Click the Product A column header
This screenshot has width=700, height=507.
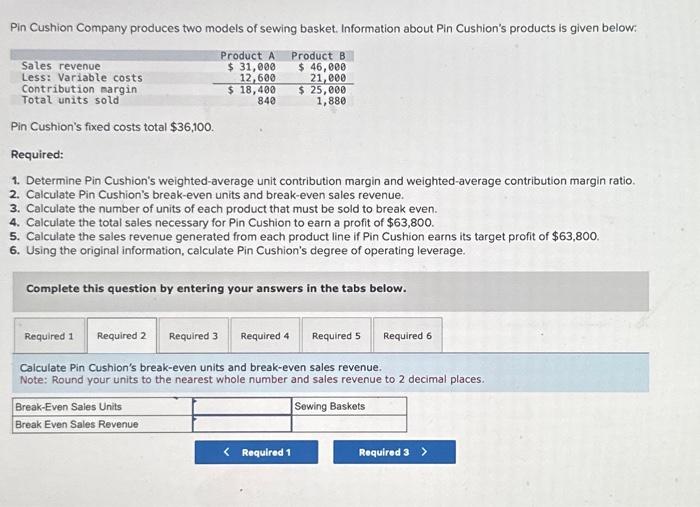pos(247,56)
